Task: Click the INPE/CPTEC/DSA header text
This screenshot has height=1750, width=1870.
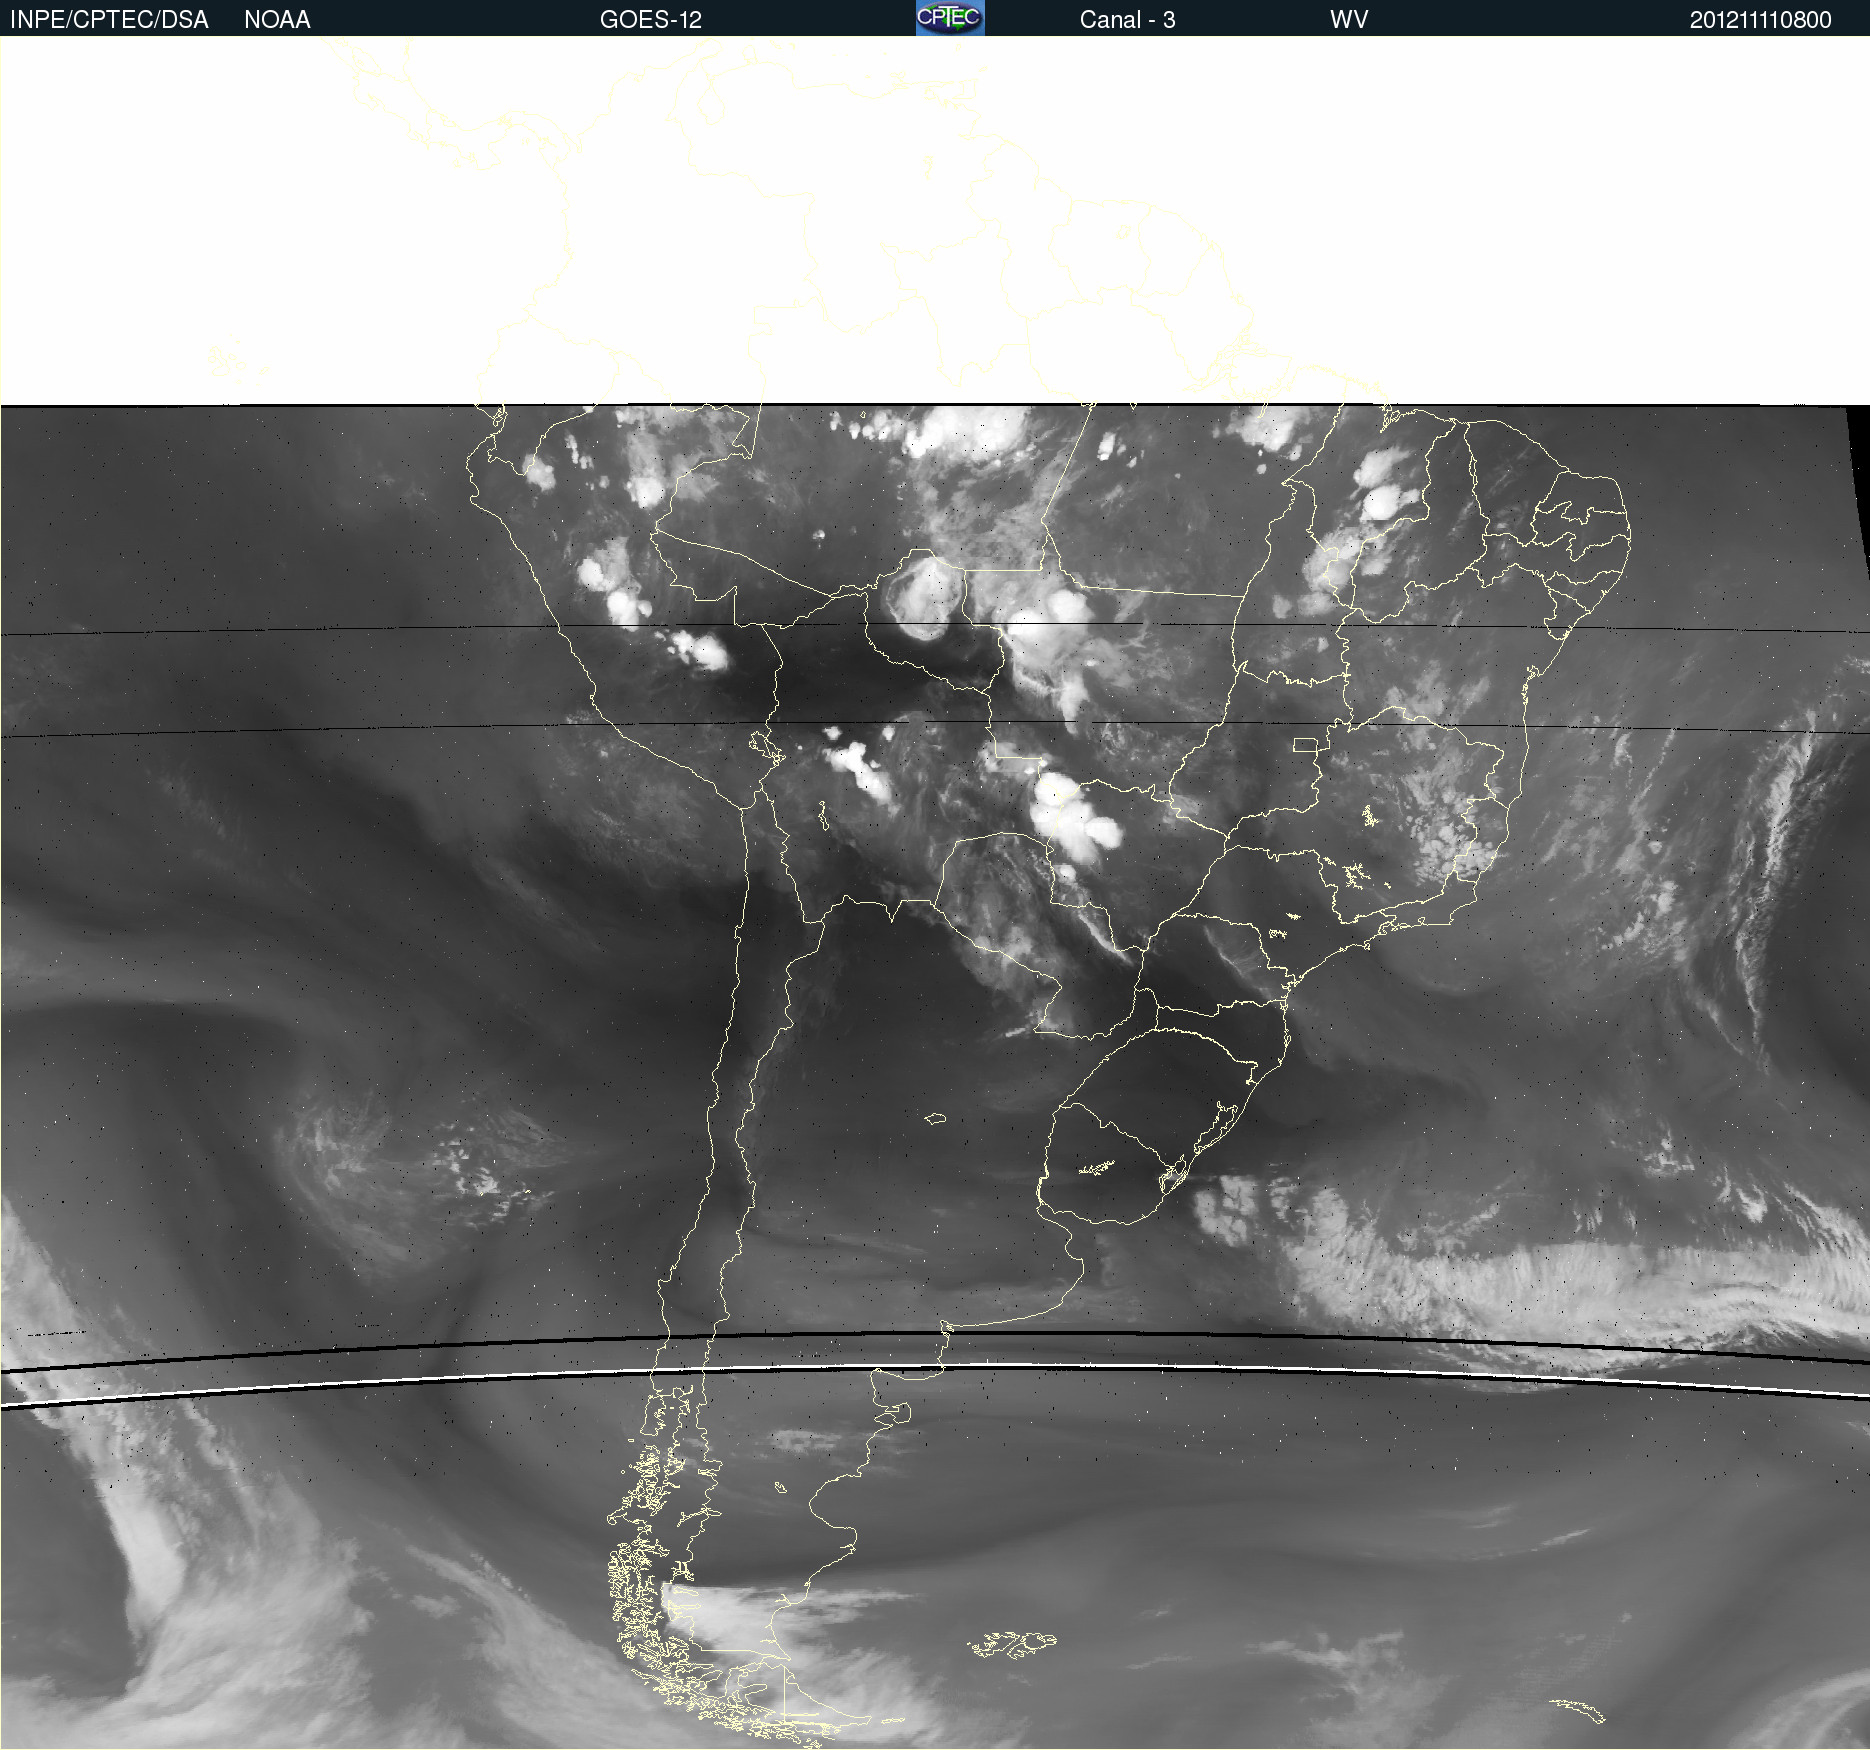Action: [109, 20]
